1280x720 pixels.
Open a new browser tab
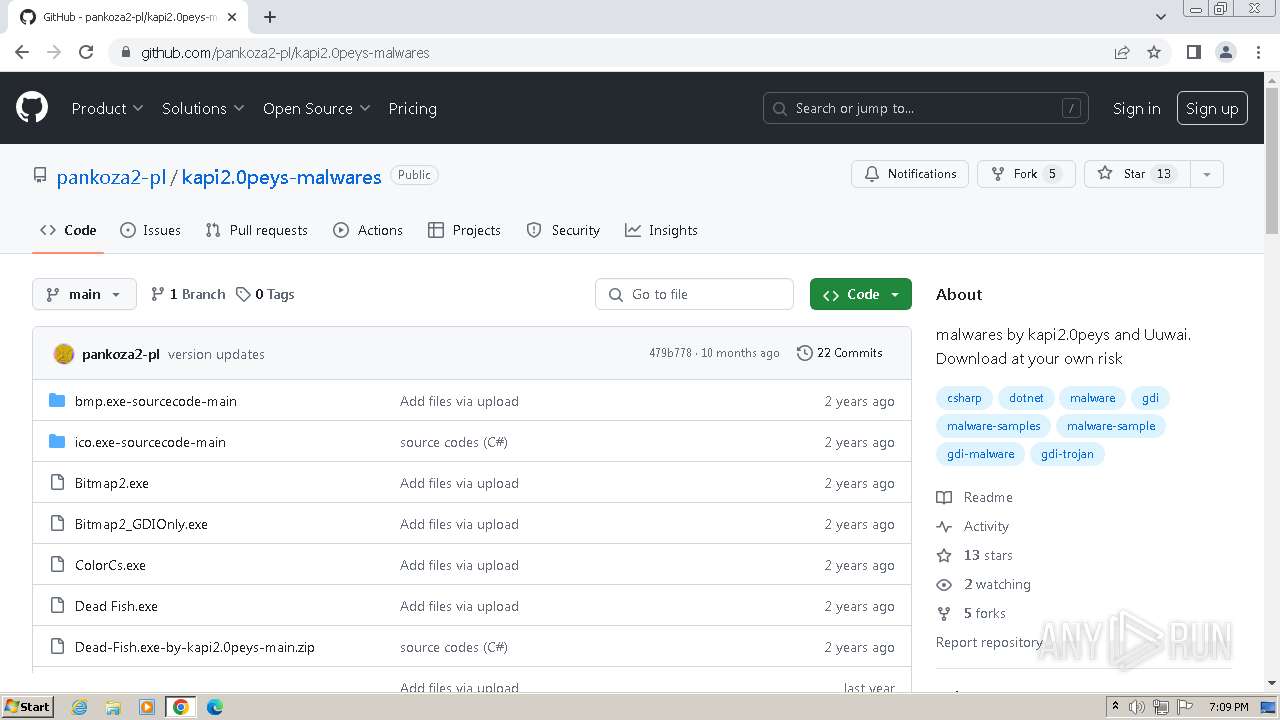click(270, 17)
